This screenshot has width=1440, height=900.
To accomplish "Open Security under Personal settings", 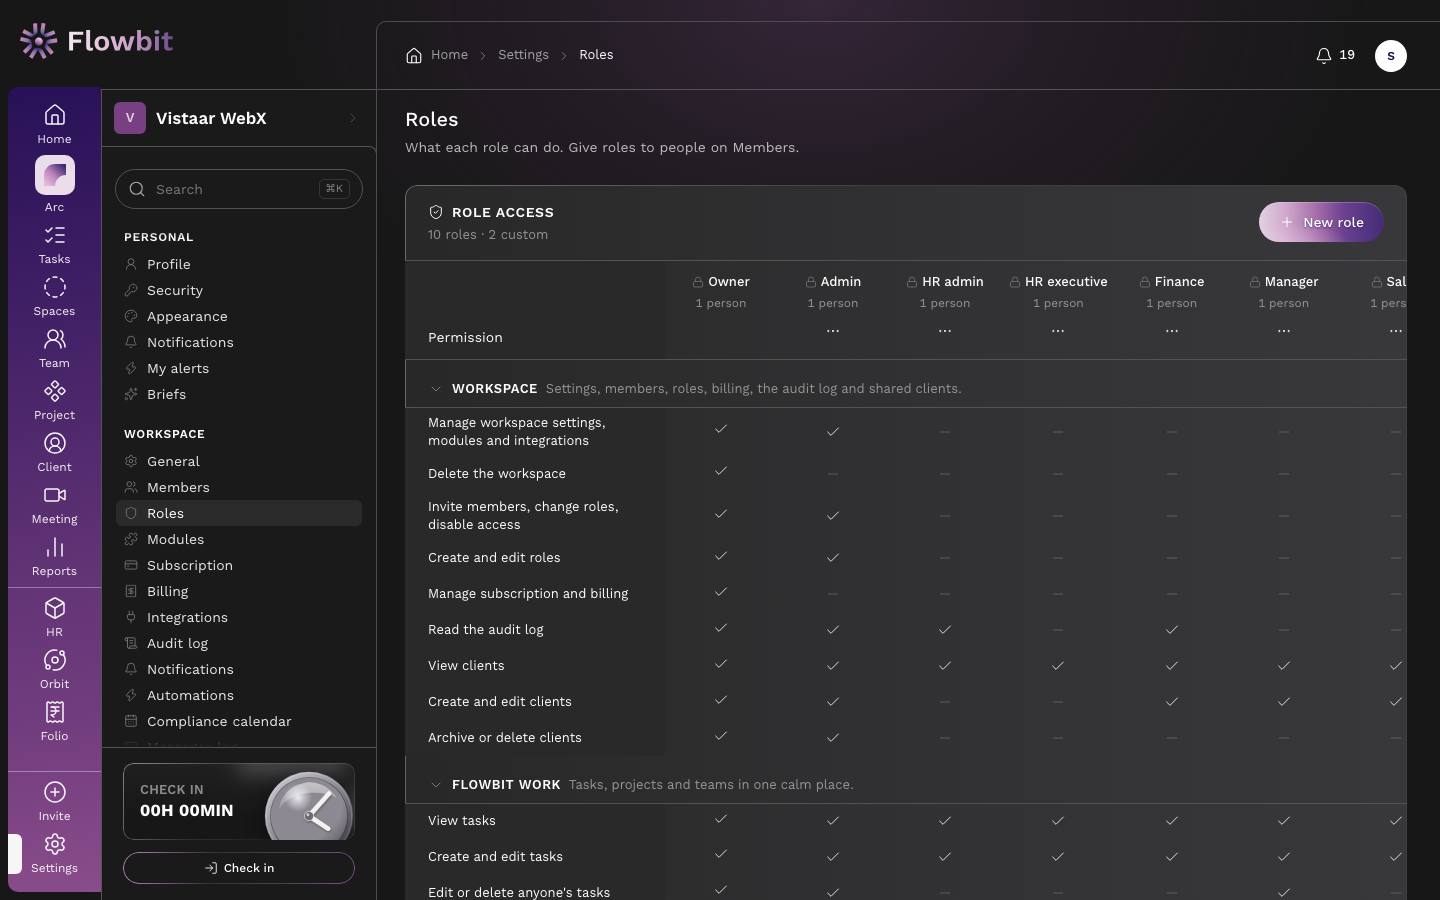I will point(239,291).
